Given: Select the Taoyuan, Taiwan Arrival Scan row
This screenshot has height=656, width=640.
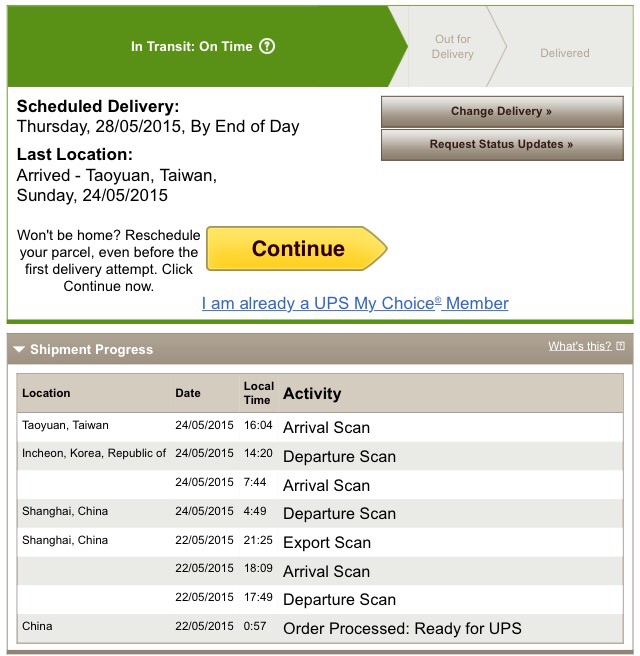Looking at the screenshot, I should click(320, 427).
